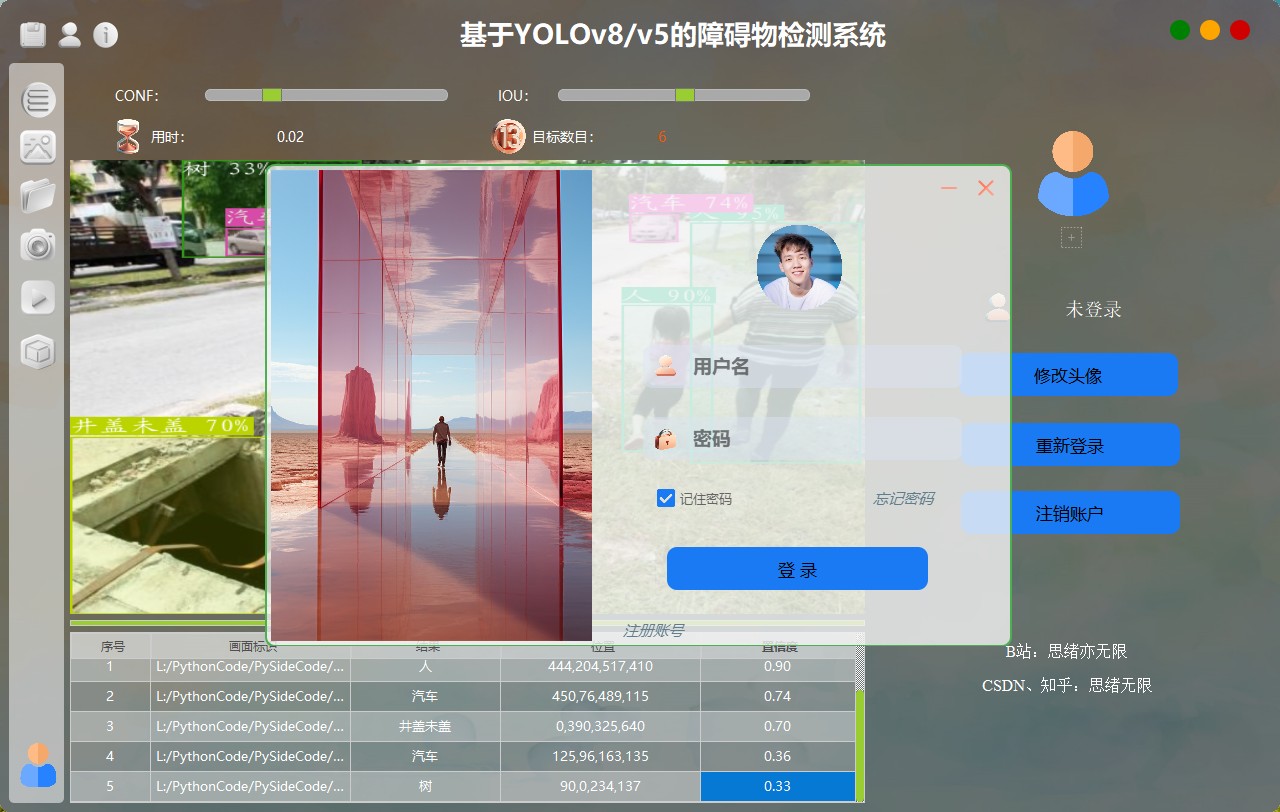Click the 未登录 status text
The image size is (1280, 812).
tap(1094, 309)
